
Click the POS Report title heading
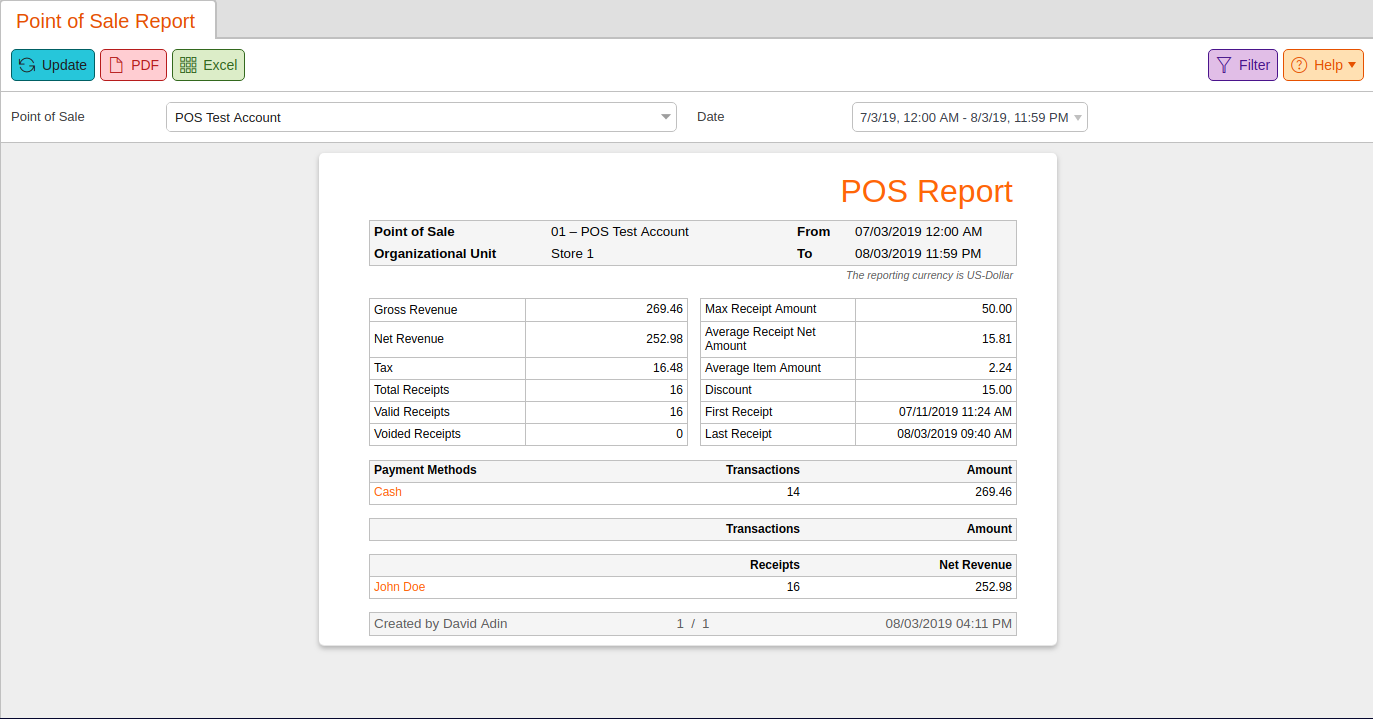(x=926, y=191)
